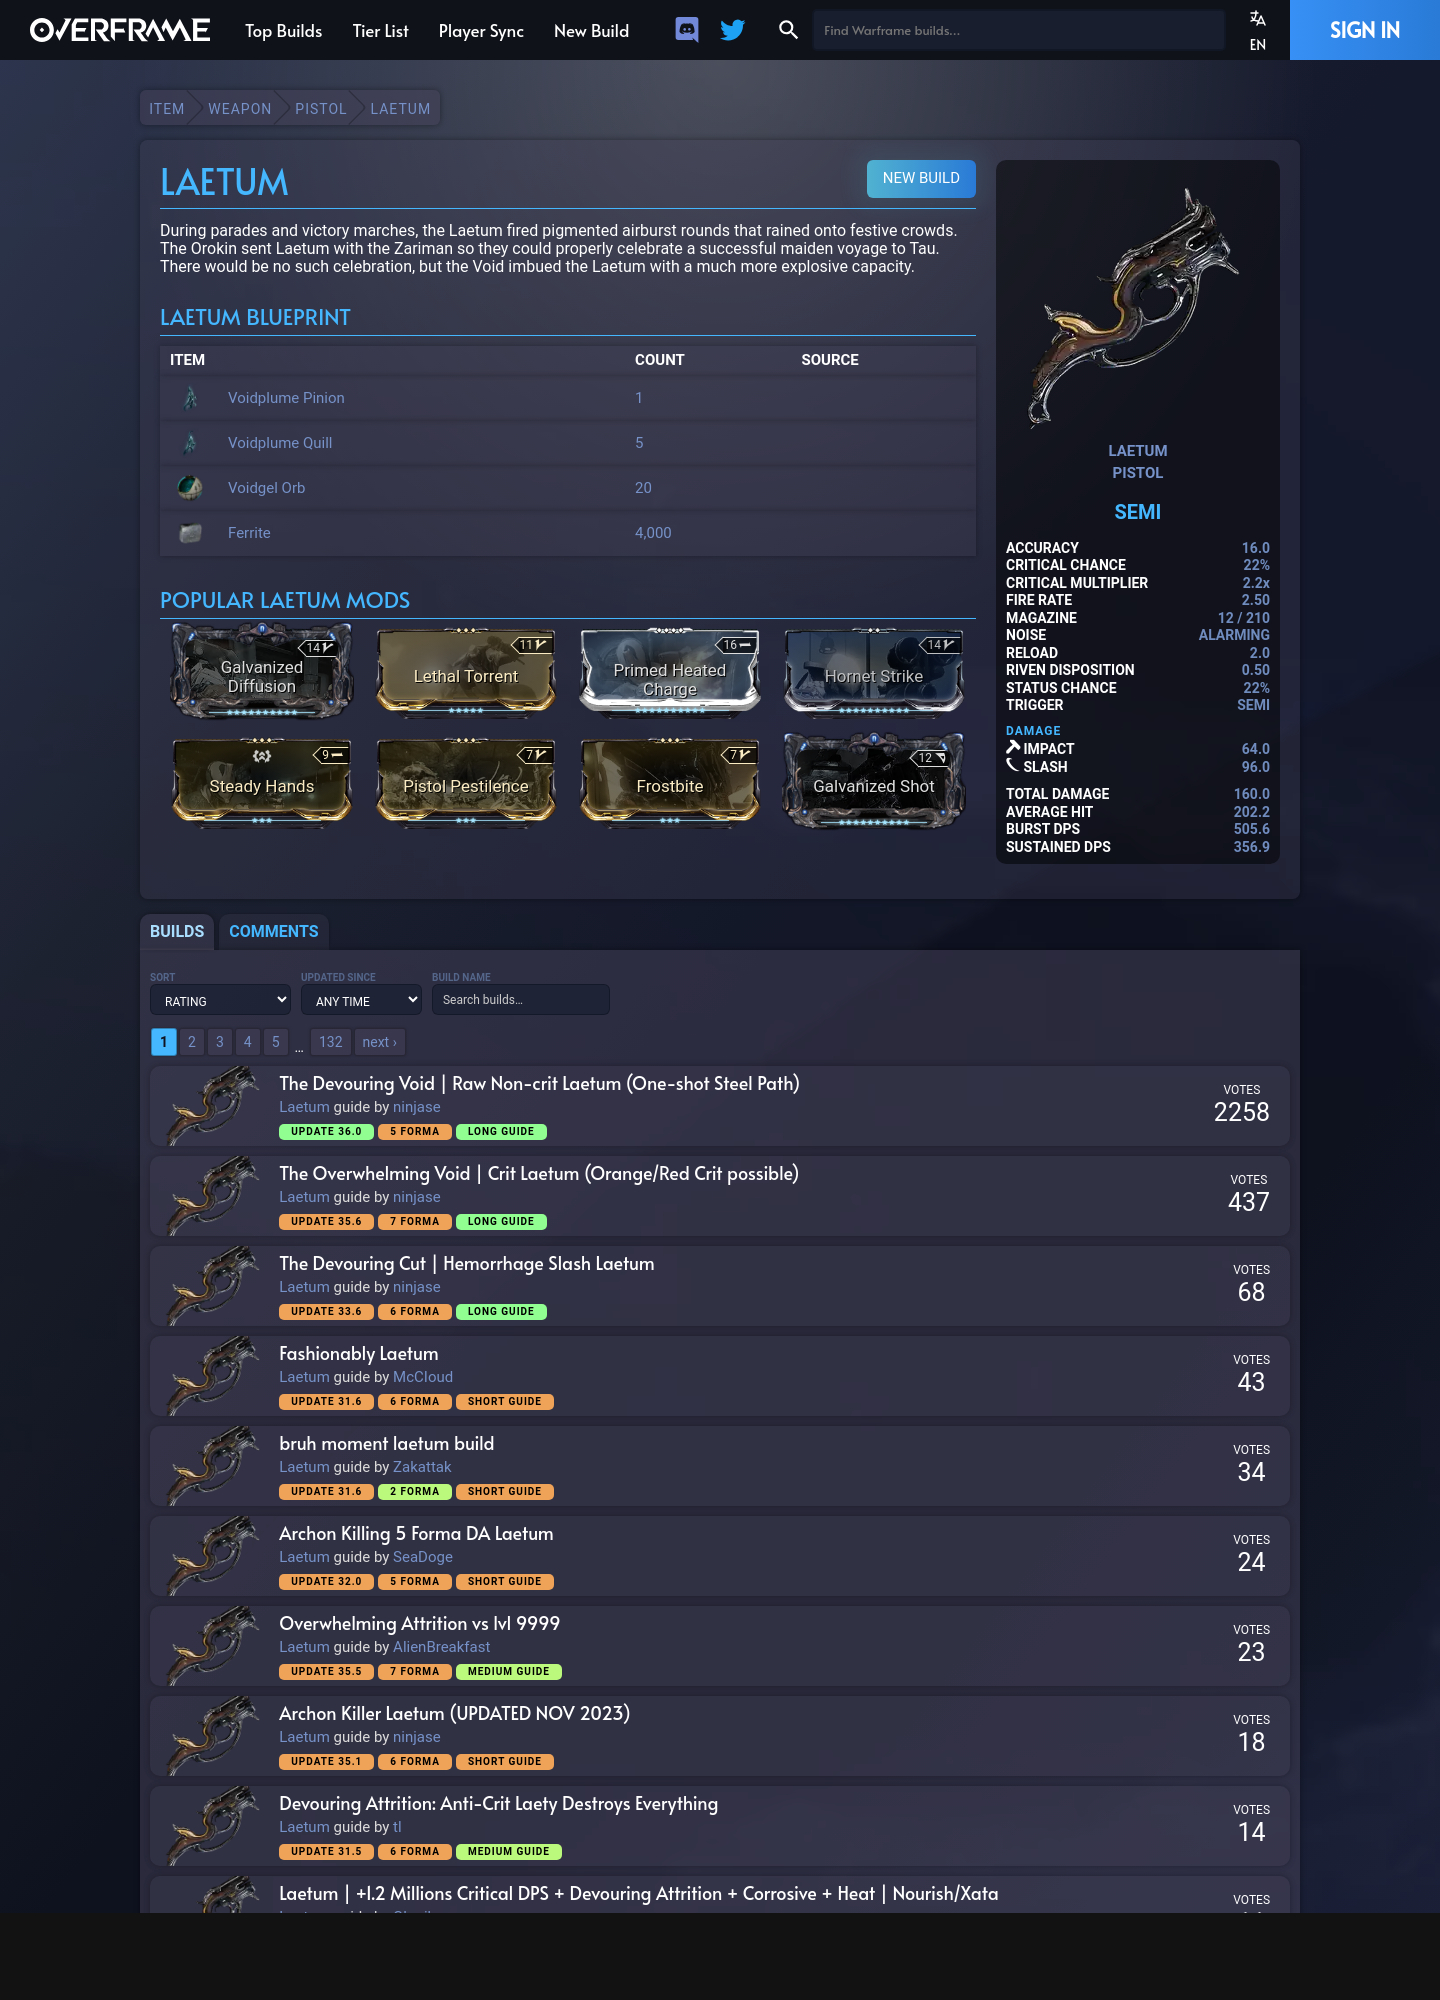Open Overwhelming Attrition vs lvl 9999 build
Screen dimensions: 1440x2000
pos(420,1624)
